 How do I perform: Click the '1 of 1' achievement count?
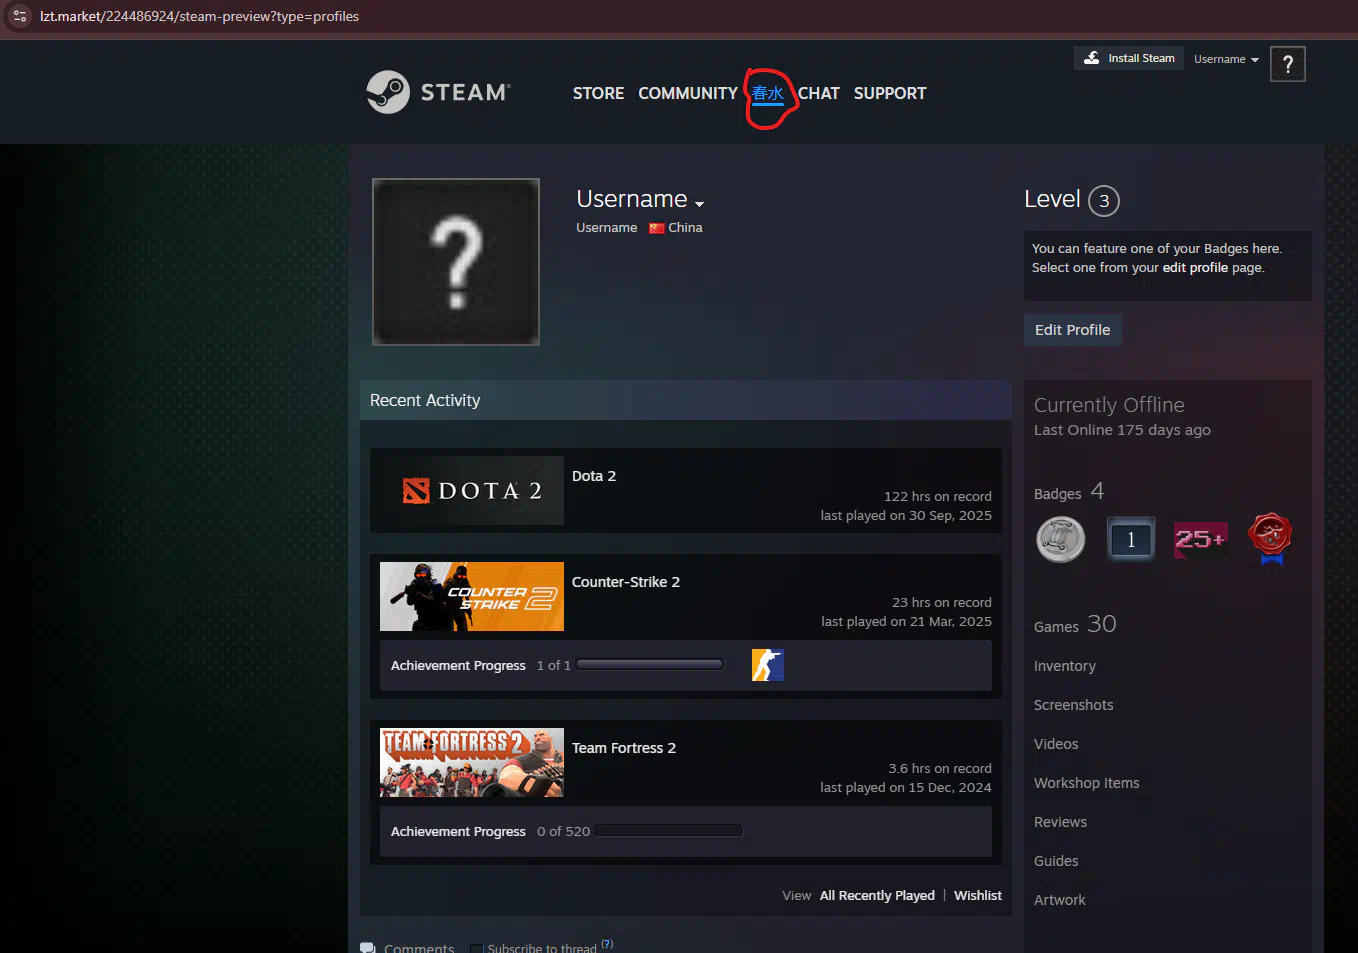click(554, 665)
